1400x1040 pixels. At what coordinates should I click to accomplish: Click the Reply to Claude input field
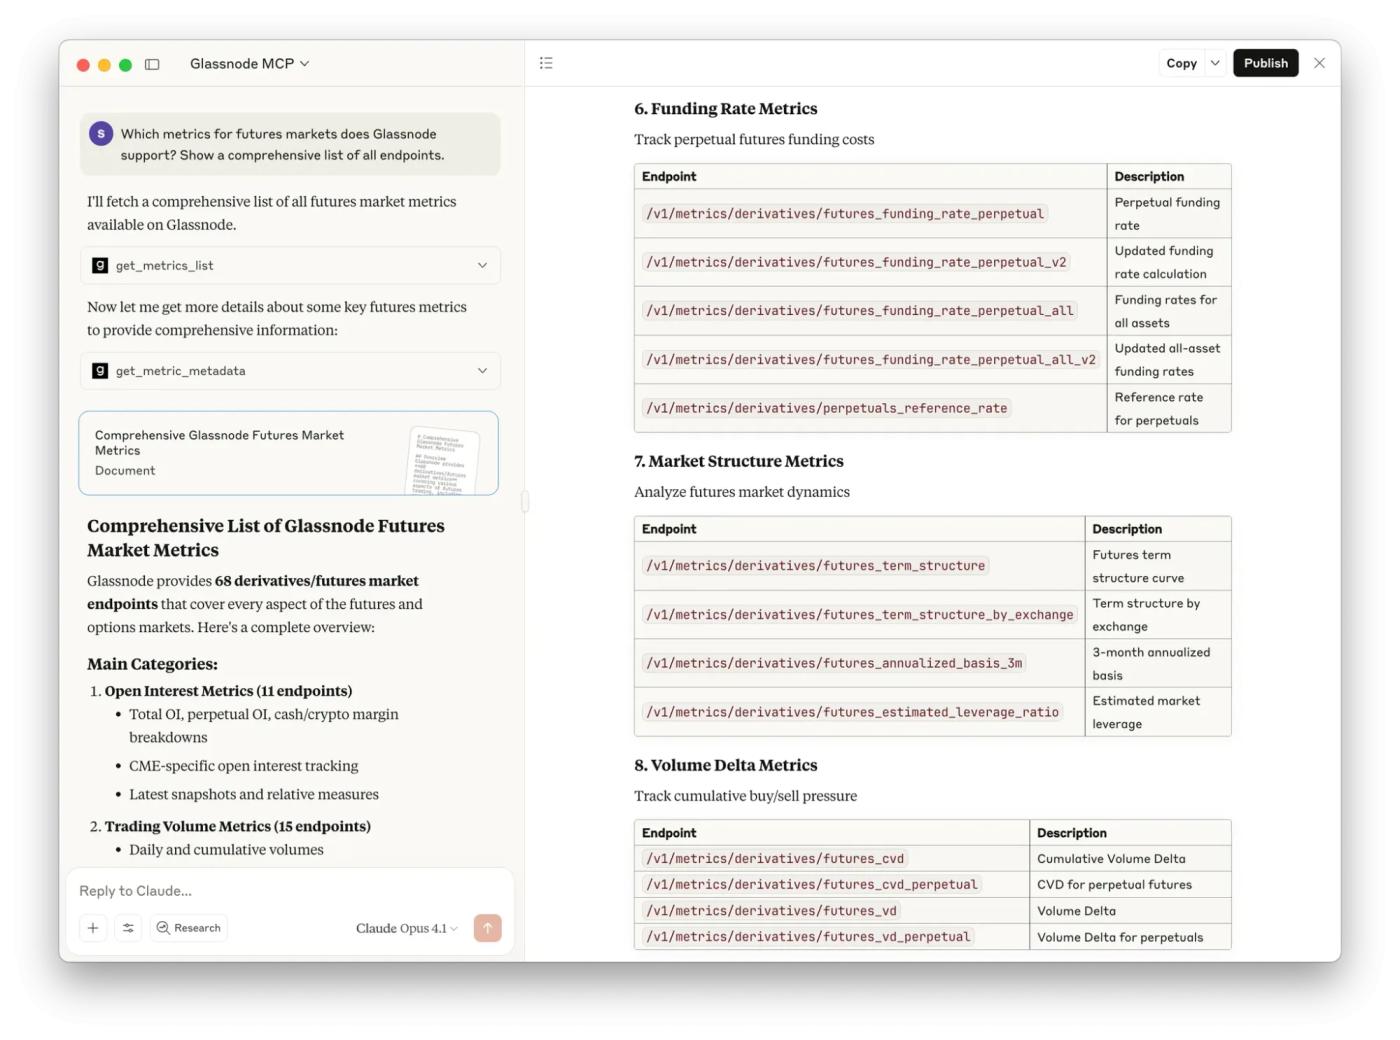pyautogui.click(x=290, y=891)
